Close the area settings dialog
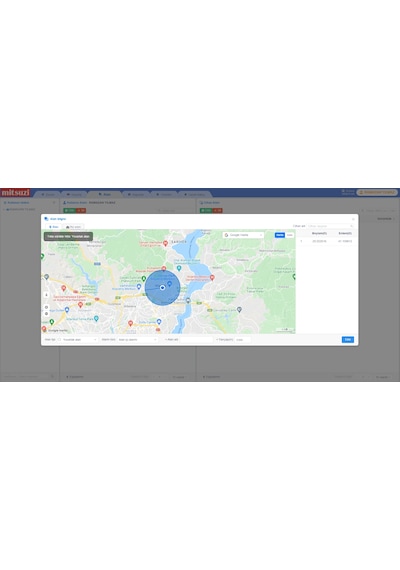 [x=353, y=219]
